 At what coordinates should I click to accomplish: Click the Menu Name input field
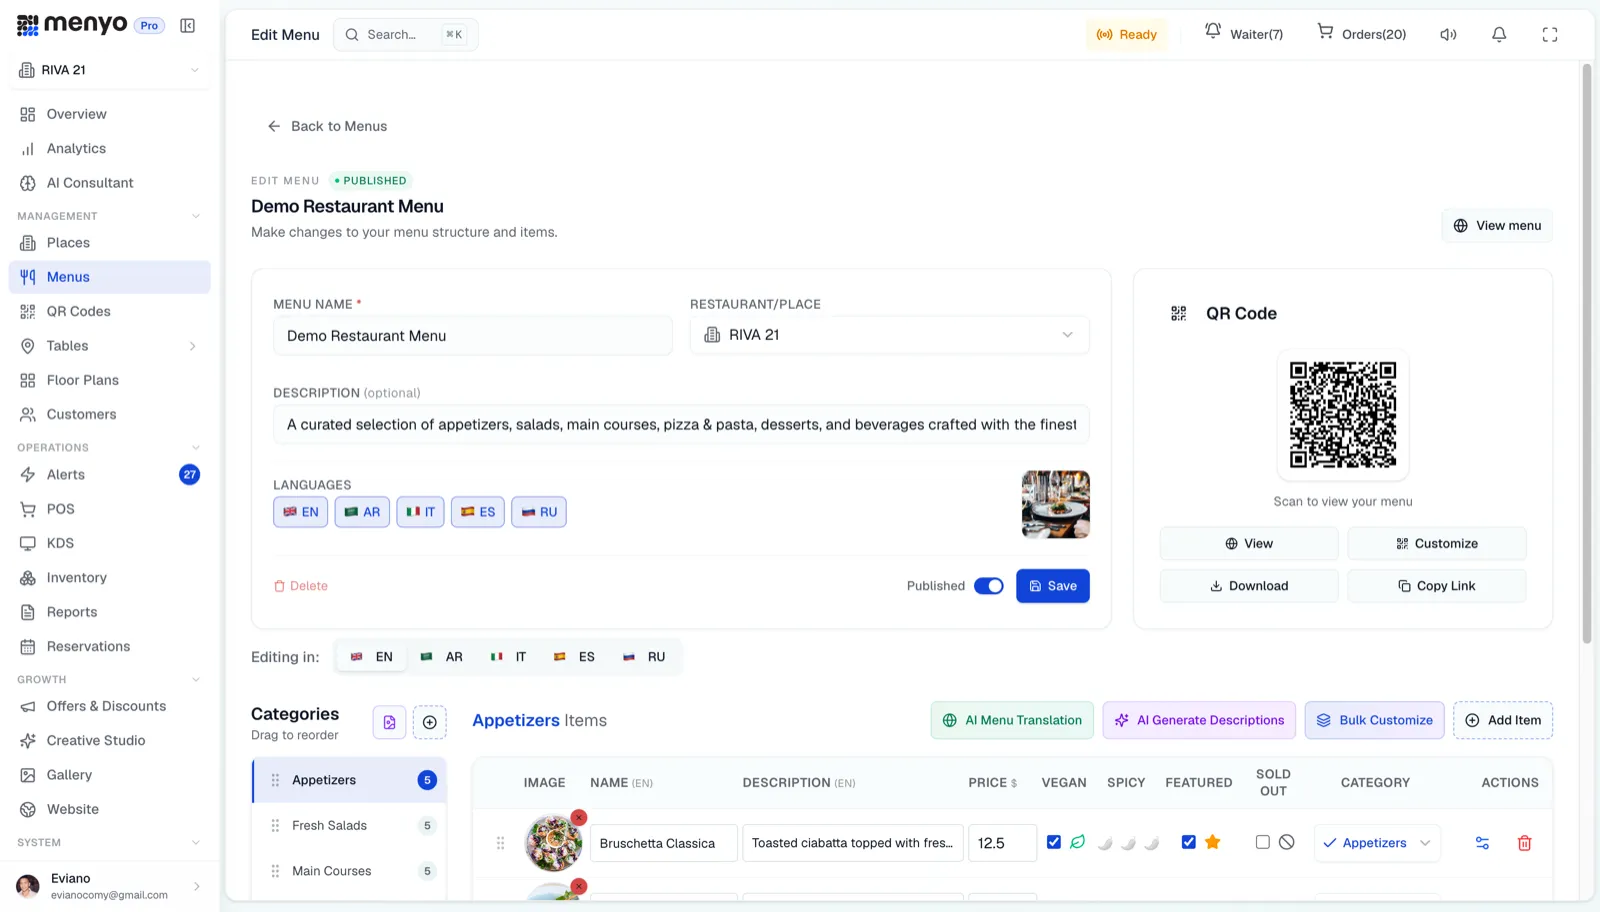[473, 336]
